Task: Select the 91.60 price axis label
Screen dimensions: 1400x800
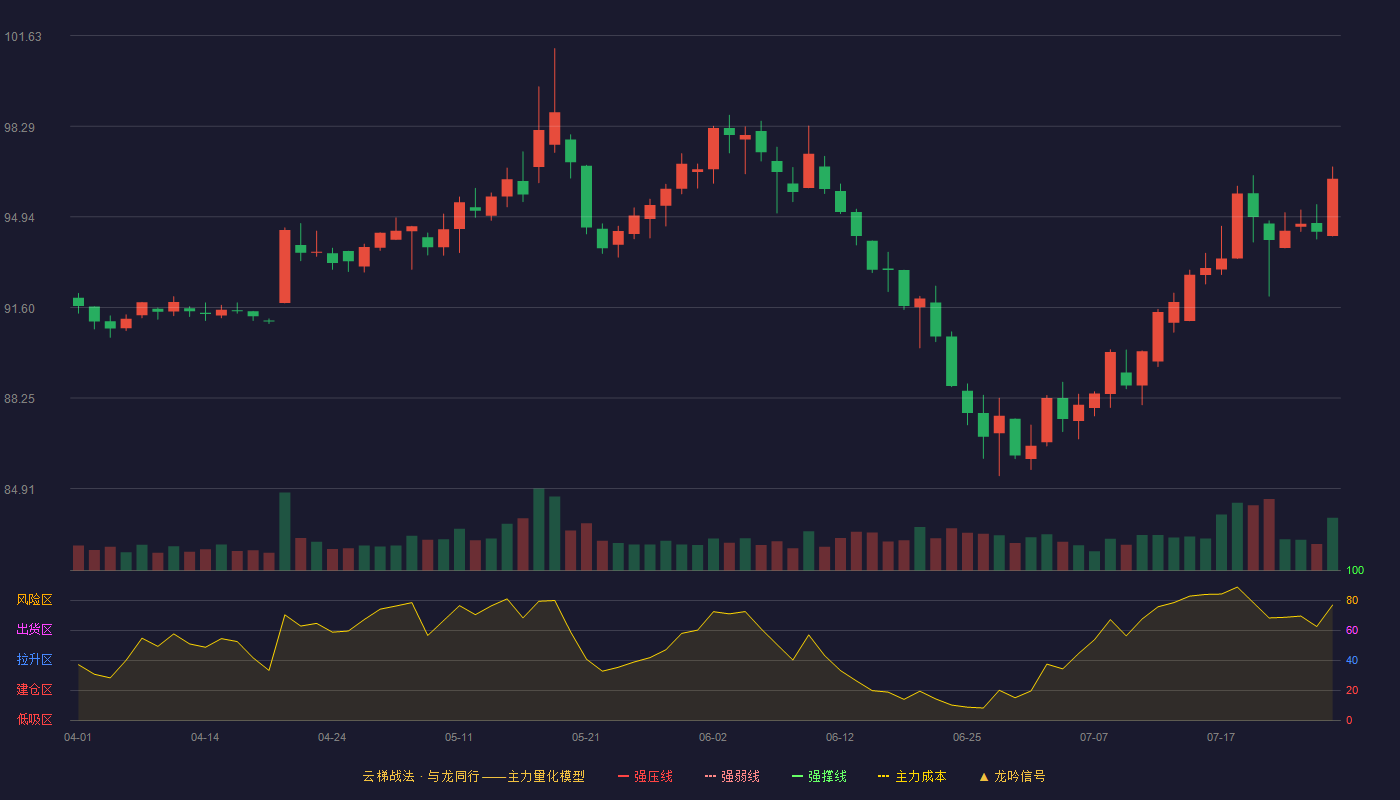Action: coord(20,309)
